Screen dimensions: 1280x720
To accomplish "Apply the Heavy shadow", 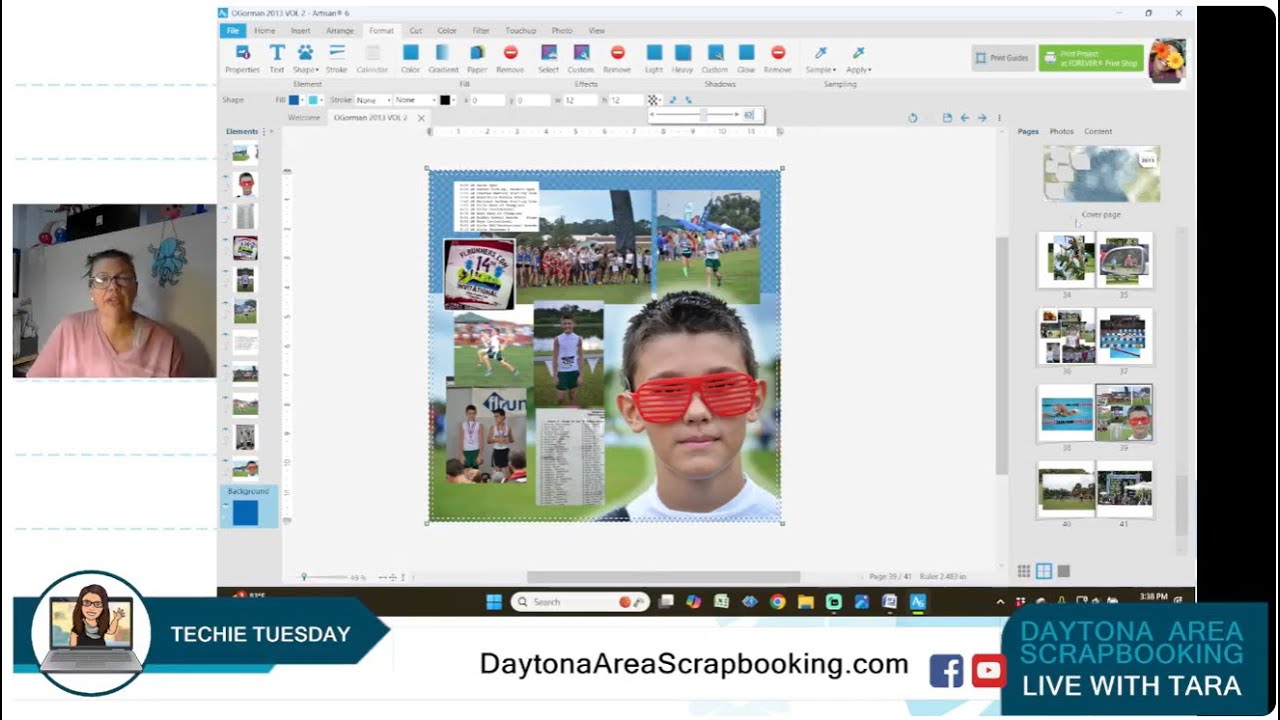I will 682,58.
